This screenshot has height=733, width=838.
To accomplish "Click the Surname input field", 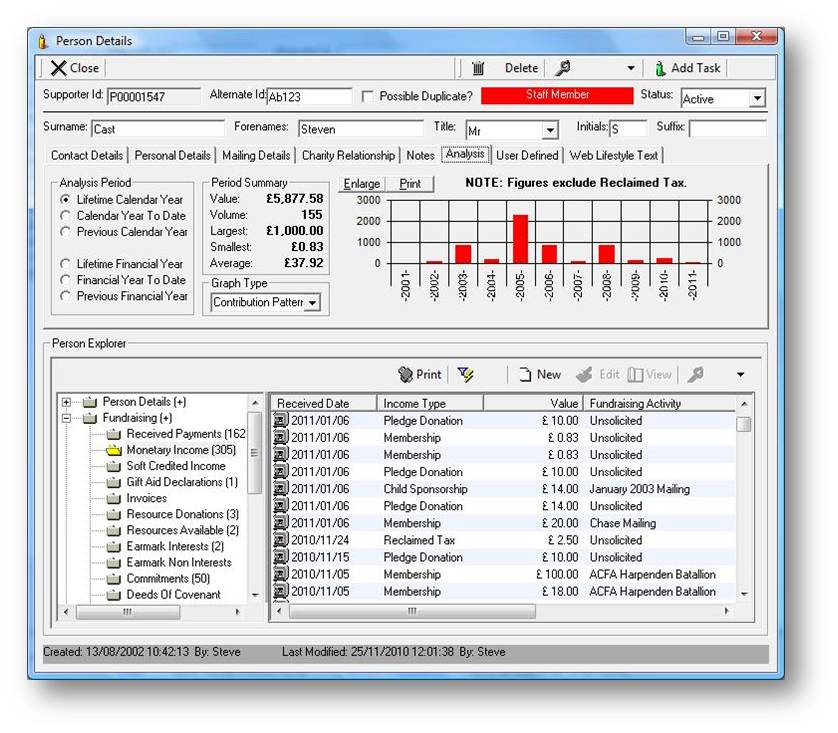I will (x=158, y=129).
